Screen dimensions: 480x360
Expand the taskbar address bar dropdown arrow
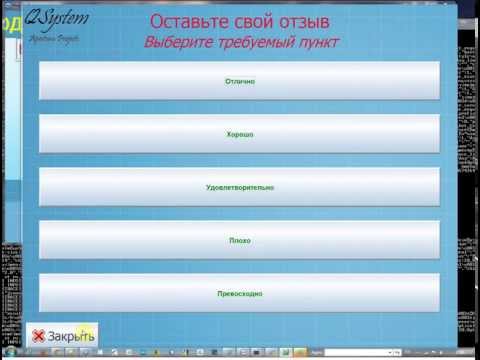[389, 352]
